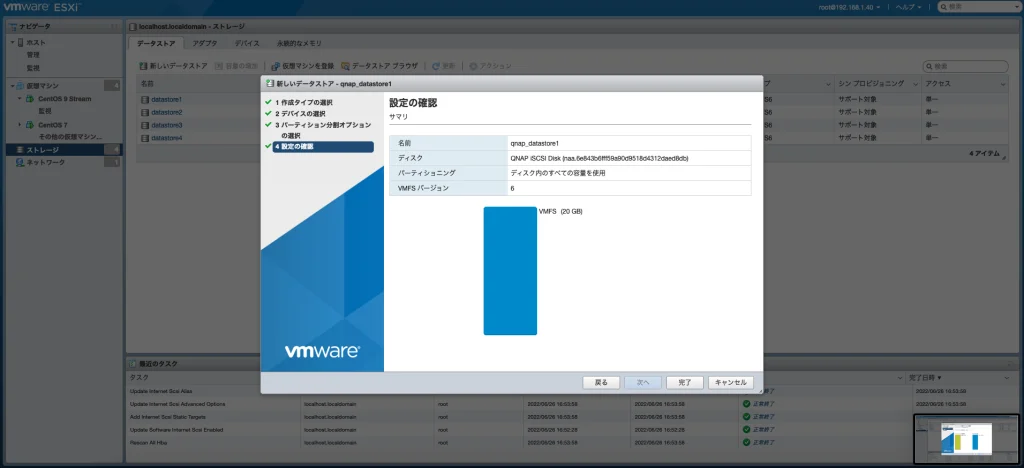Click the global 検索 field in header
This screenshot has width=1024, height=468.
pos(980,7)
